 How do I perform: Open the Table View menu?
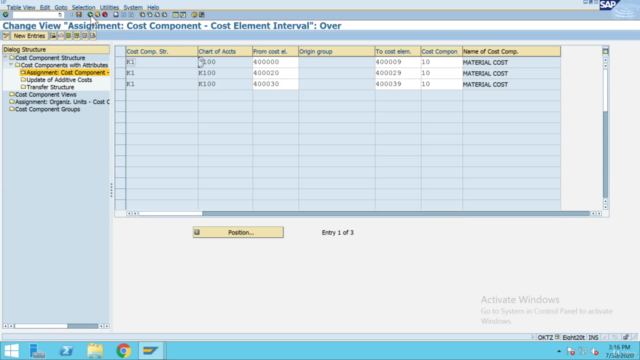point(21,7)
